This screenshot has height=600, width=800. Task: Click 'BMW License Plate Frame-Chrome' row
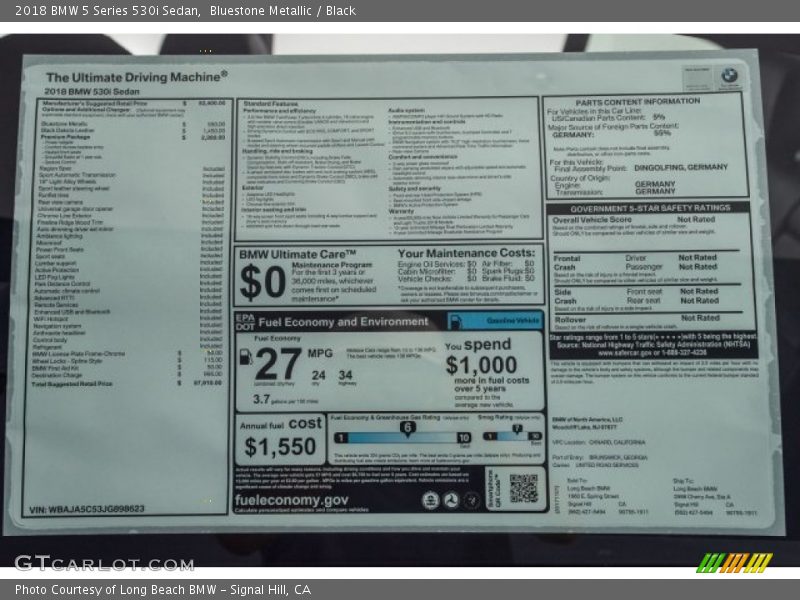click(127, 353)
